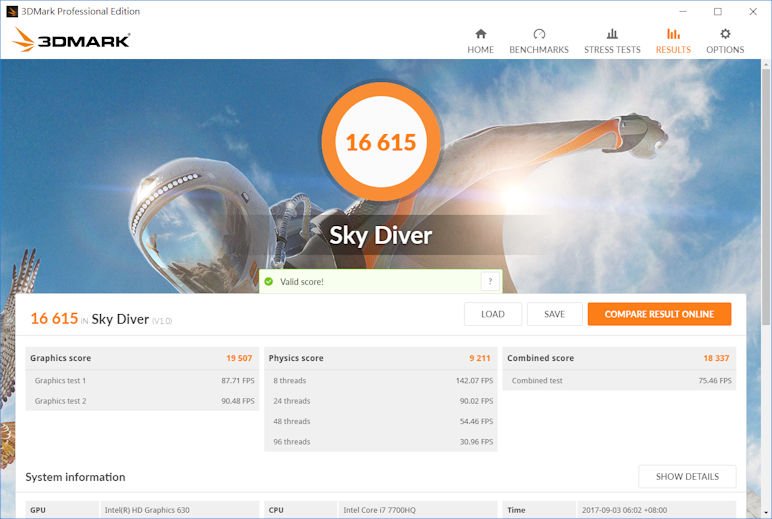The image size is (772, 519).
Task: Click the Combined test row label
Action: [537, 381]
